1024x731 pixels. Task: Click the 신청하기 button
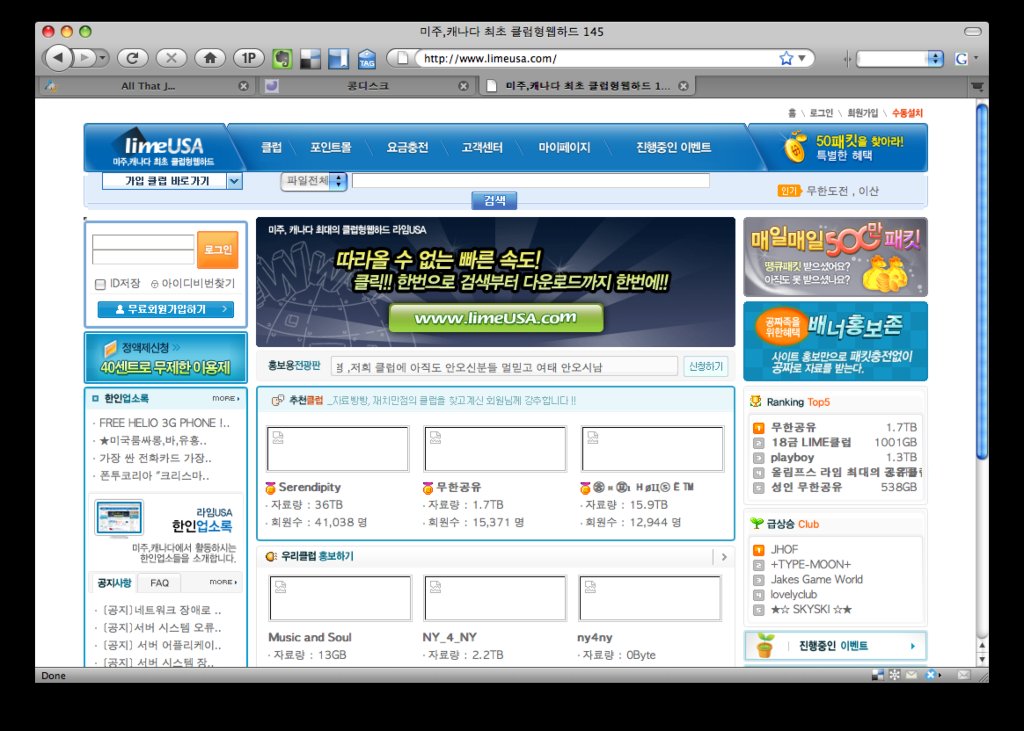705,366
